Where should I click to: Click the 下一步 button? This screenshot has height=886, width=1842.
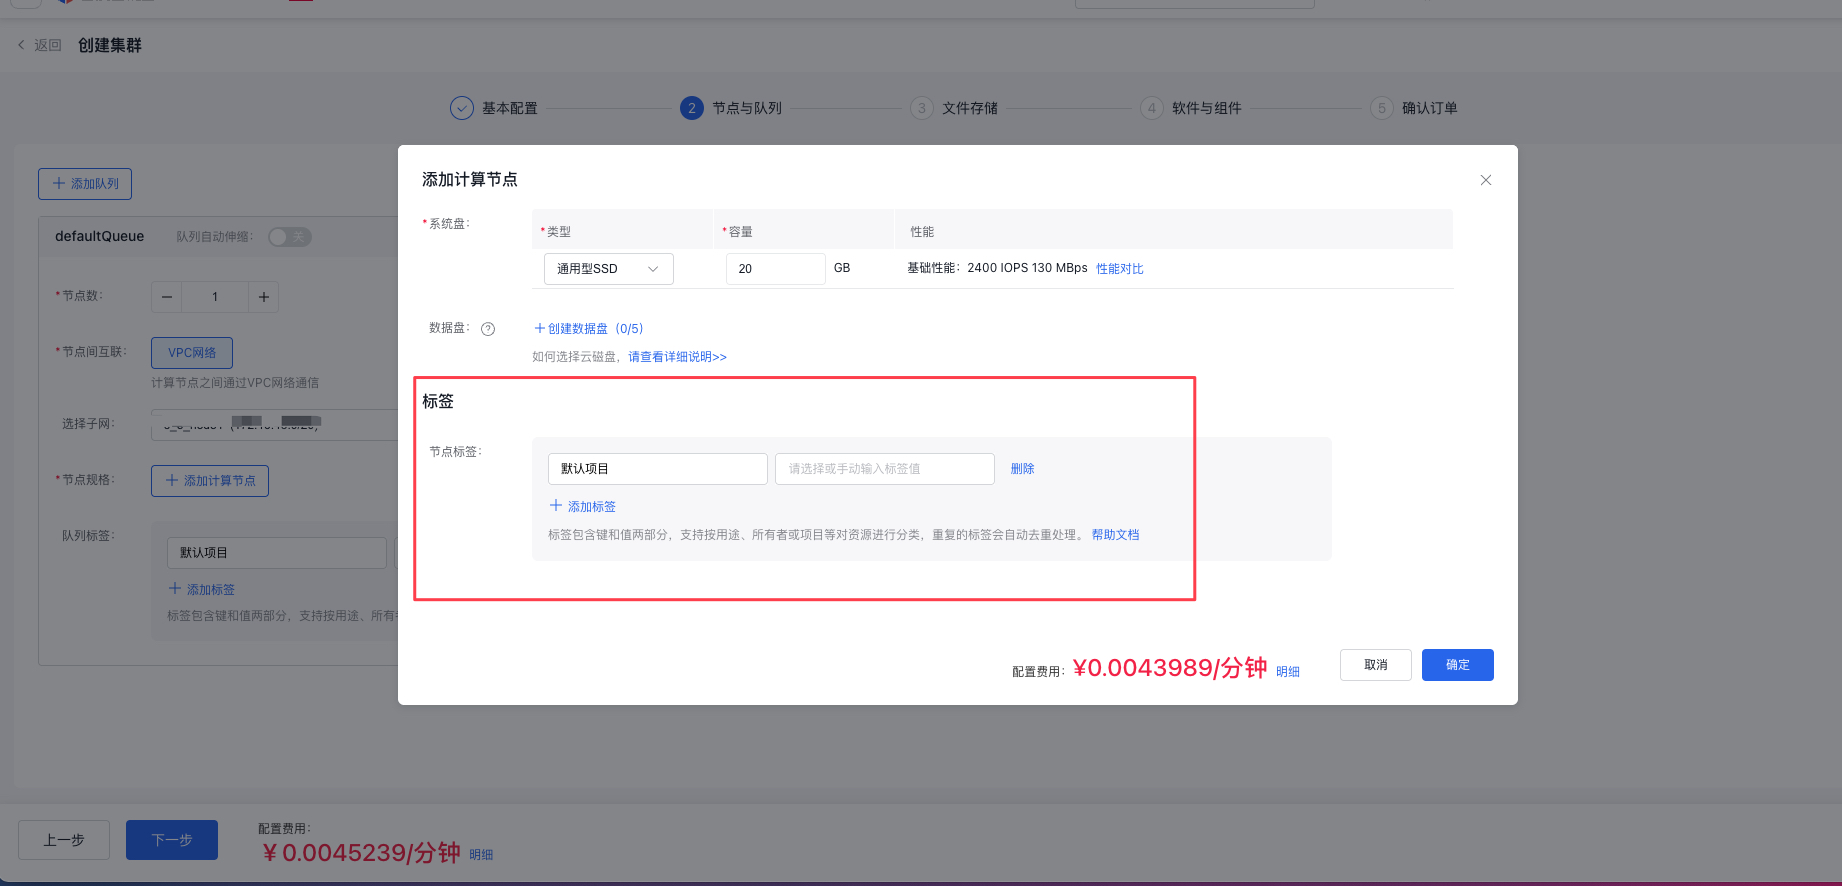point(172,840)
